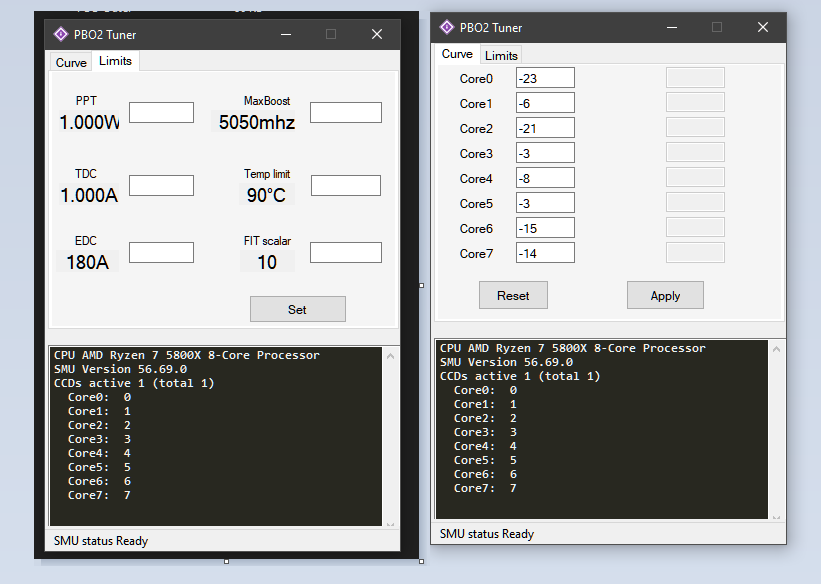Select Limits tab in the left window
The height and width of the screenshot is (584, 821).
(x=115, y=61)
